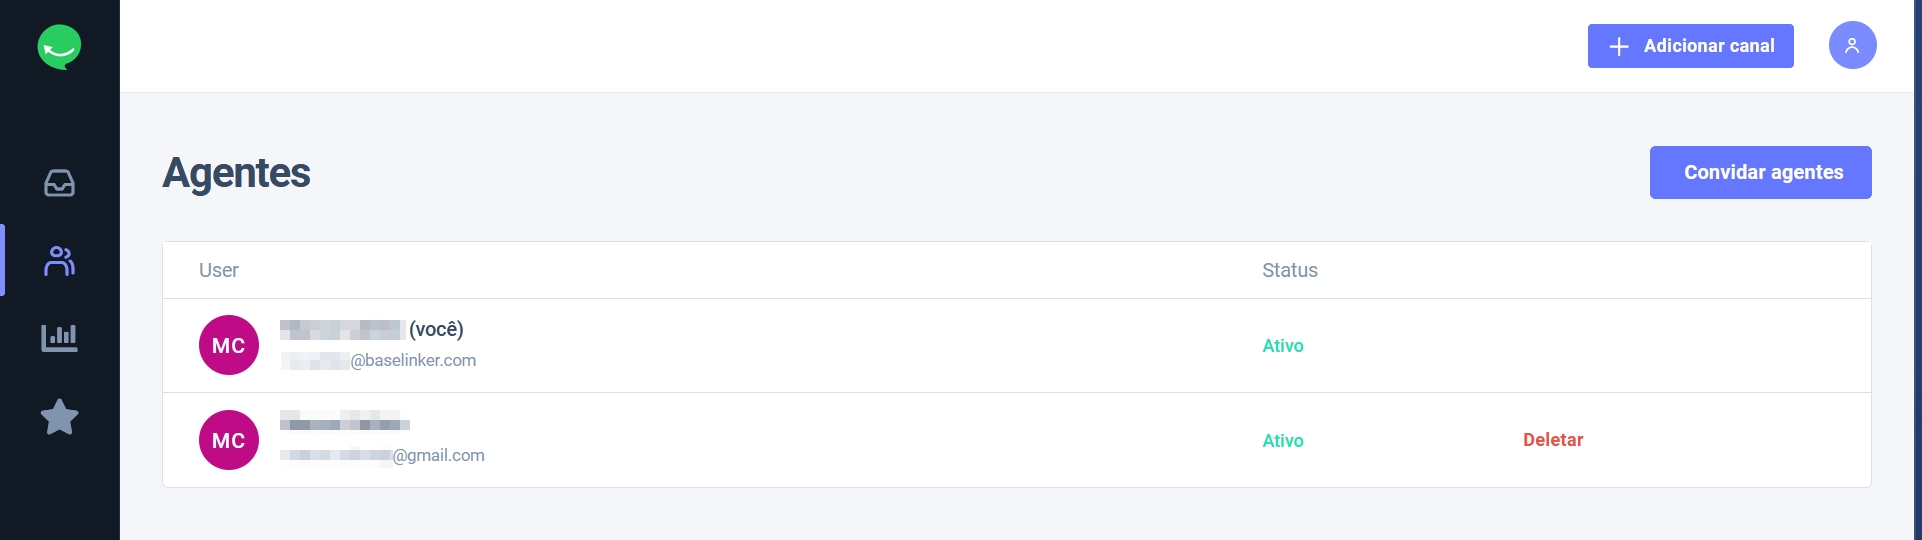Click the Adicionar canal button
Screen dimensions: 1922x540
pos(1690,46)
